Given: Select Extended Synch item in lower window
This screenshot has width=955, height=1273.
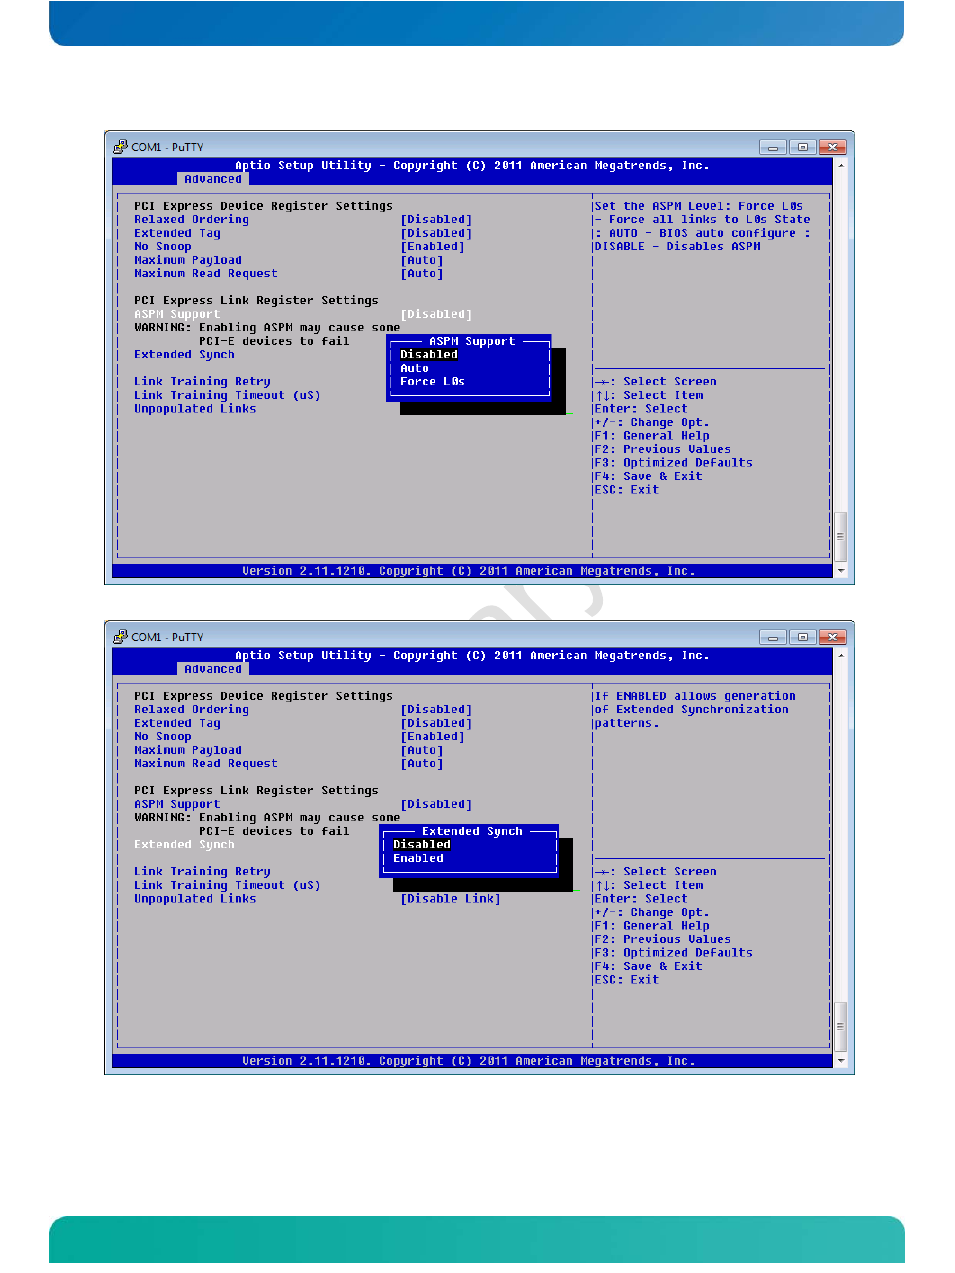Looking at the screenshot, I should click(x=184, y=844).
